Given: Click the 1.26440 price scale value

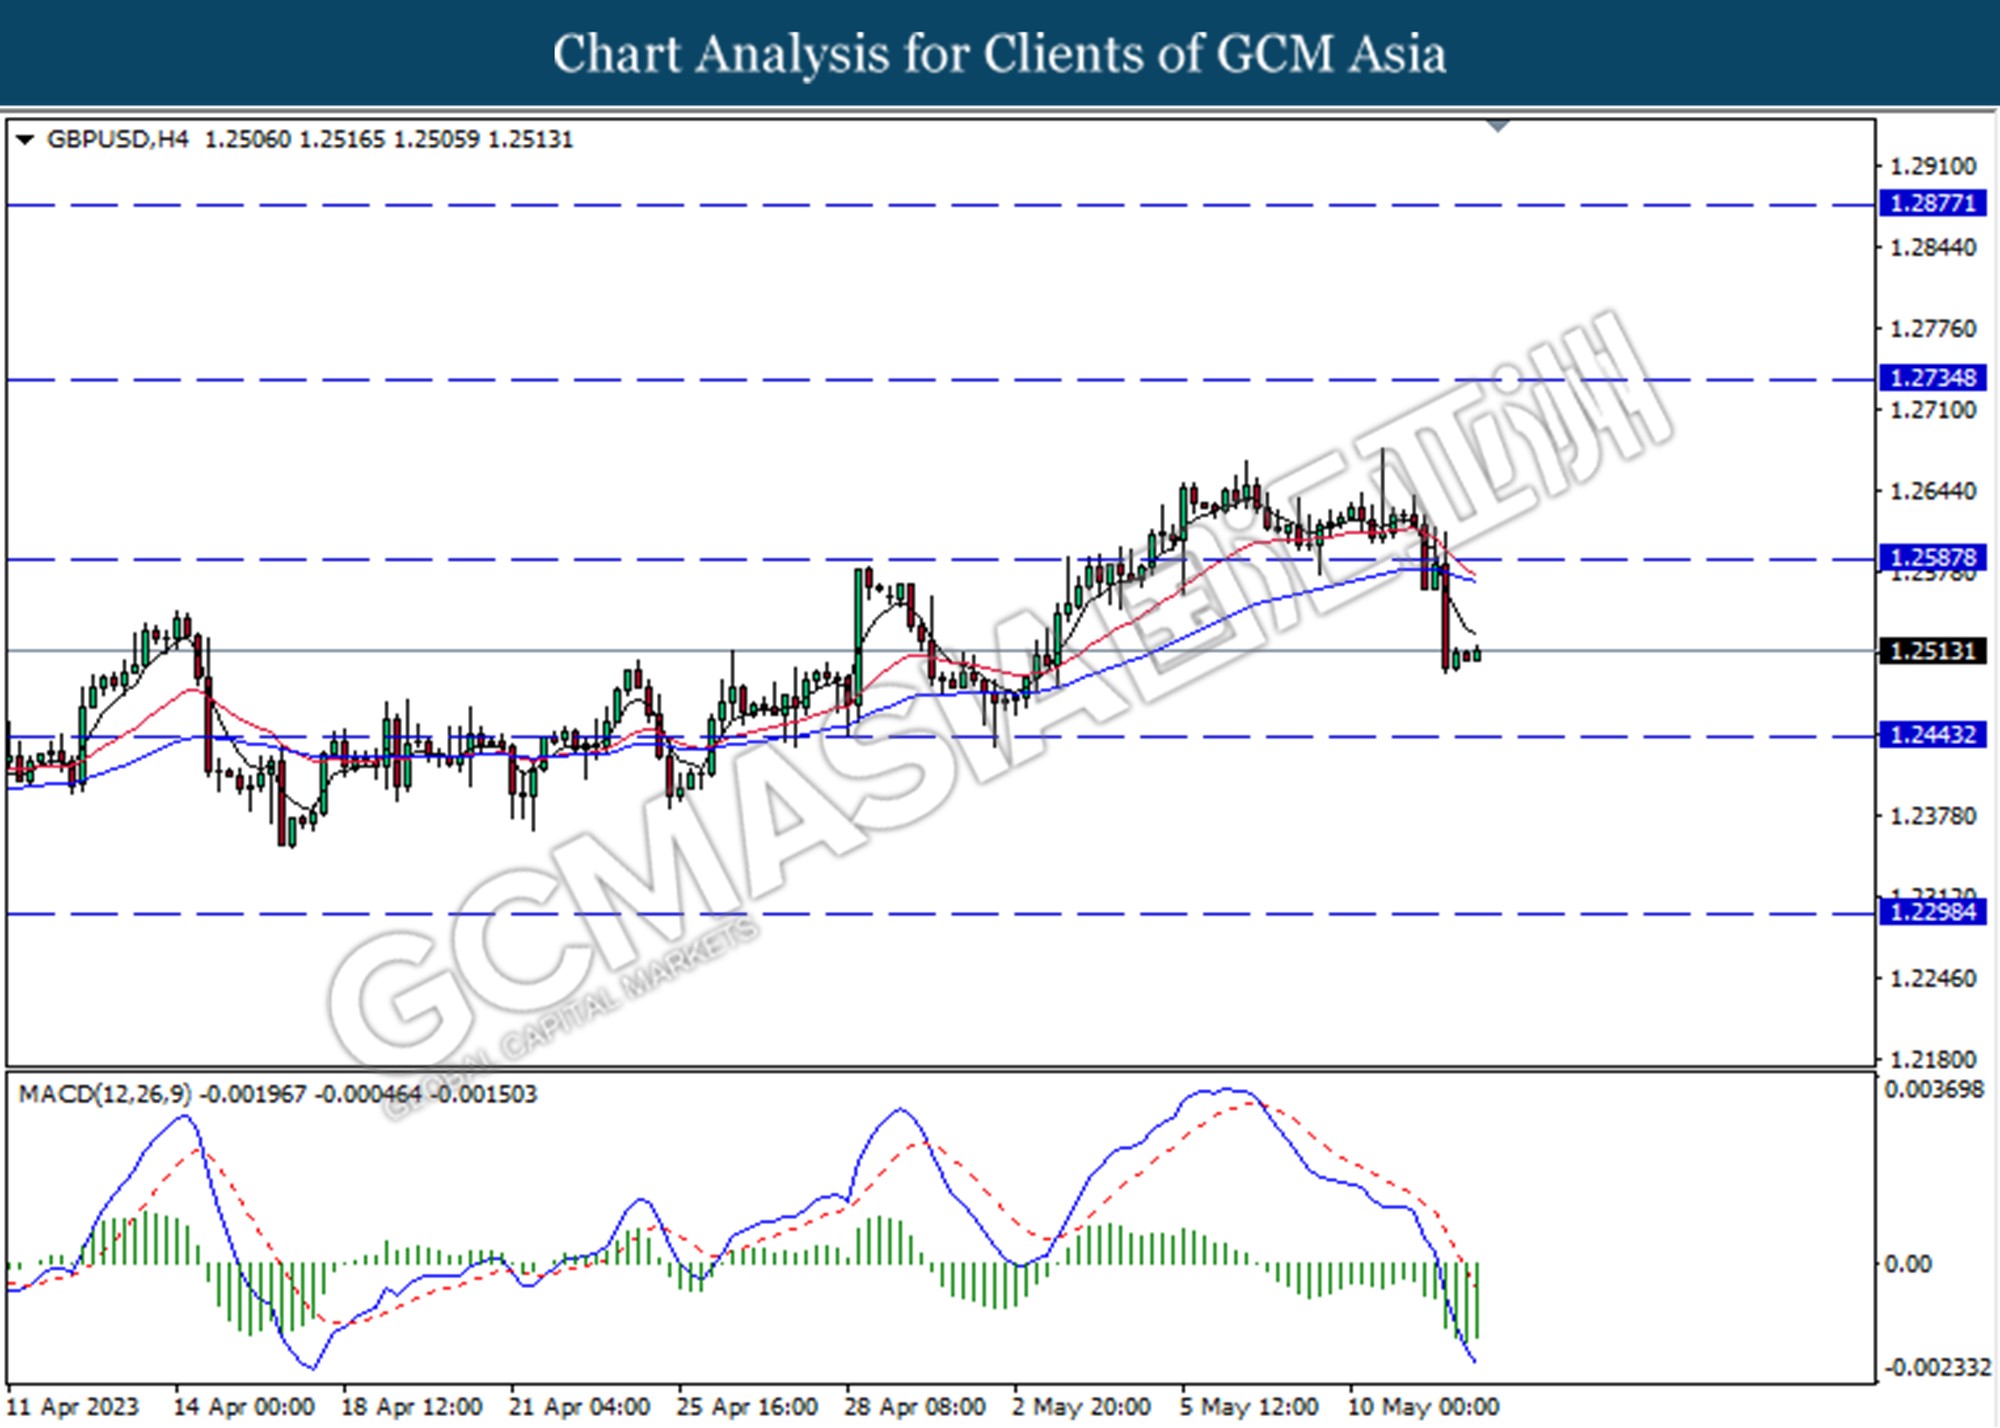Looking at the screenshot, I should click(x=1933, y=491).
